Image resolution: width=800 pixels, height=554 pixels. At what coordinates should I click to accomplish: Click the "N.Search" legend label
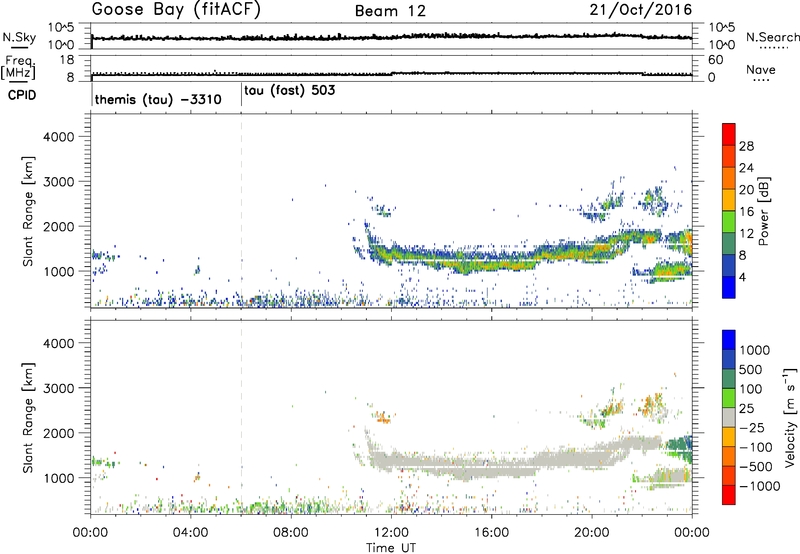point(772,37)
